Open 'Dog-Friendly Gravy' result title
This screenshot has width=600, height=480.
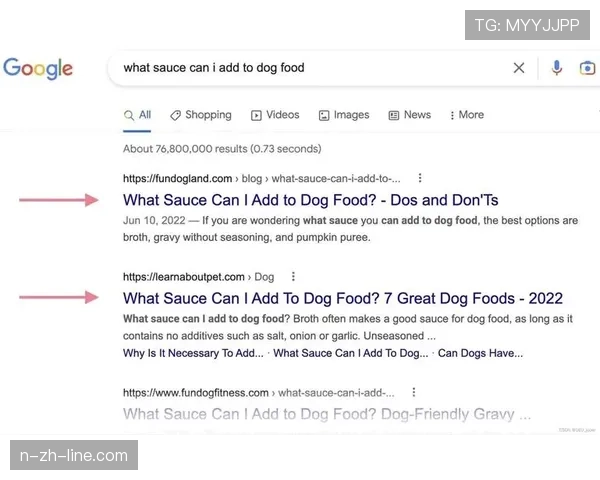click(x=327, y=414)
